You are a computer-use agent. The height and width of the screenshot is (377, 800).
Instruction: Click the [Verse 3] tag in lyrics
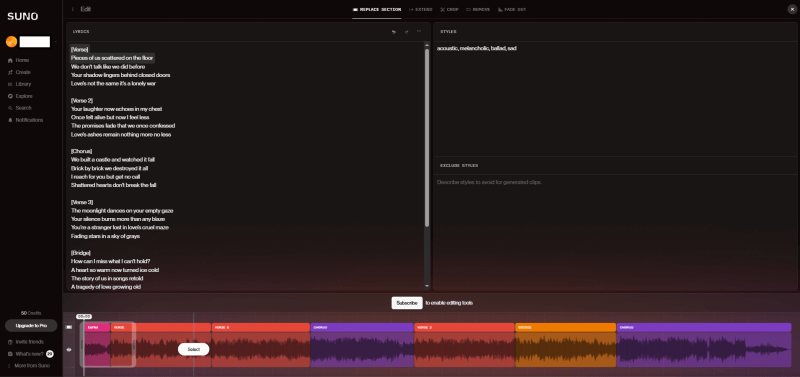pyautogui.click(x=82, y=203)
